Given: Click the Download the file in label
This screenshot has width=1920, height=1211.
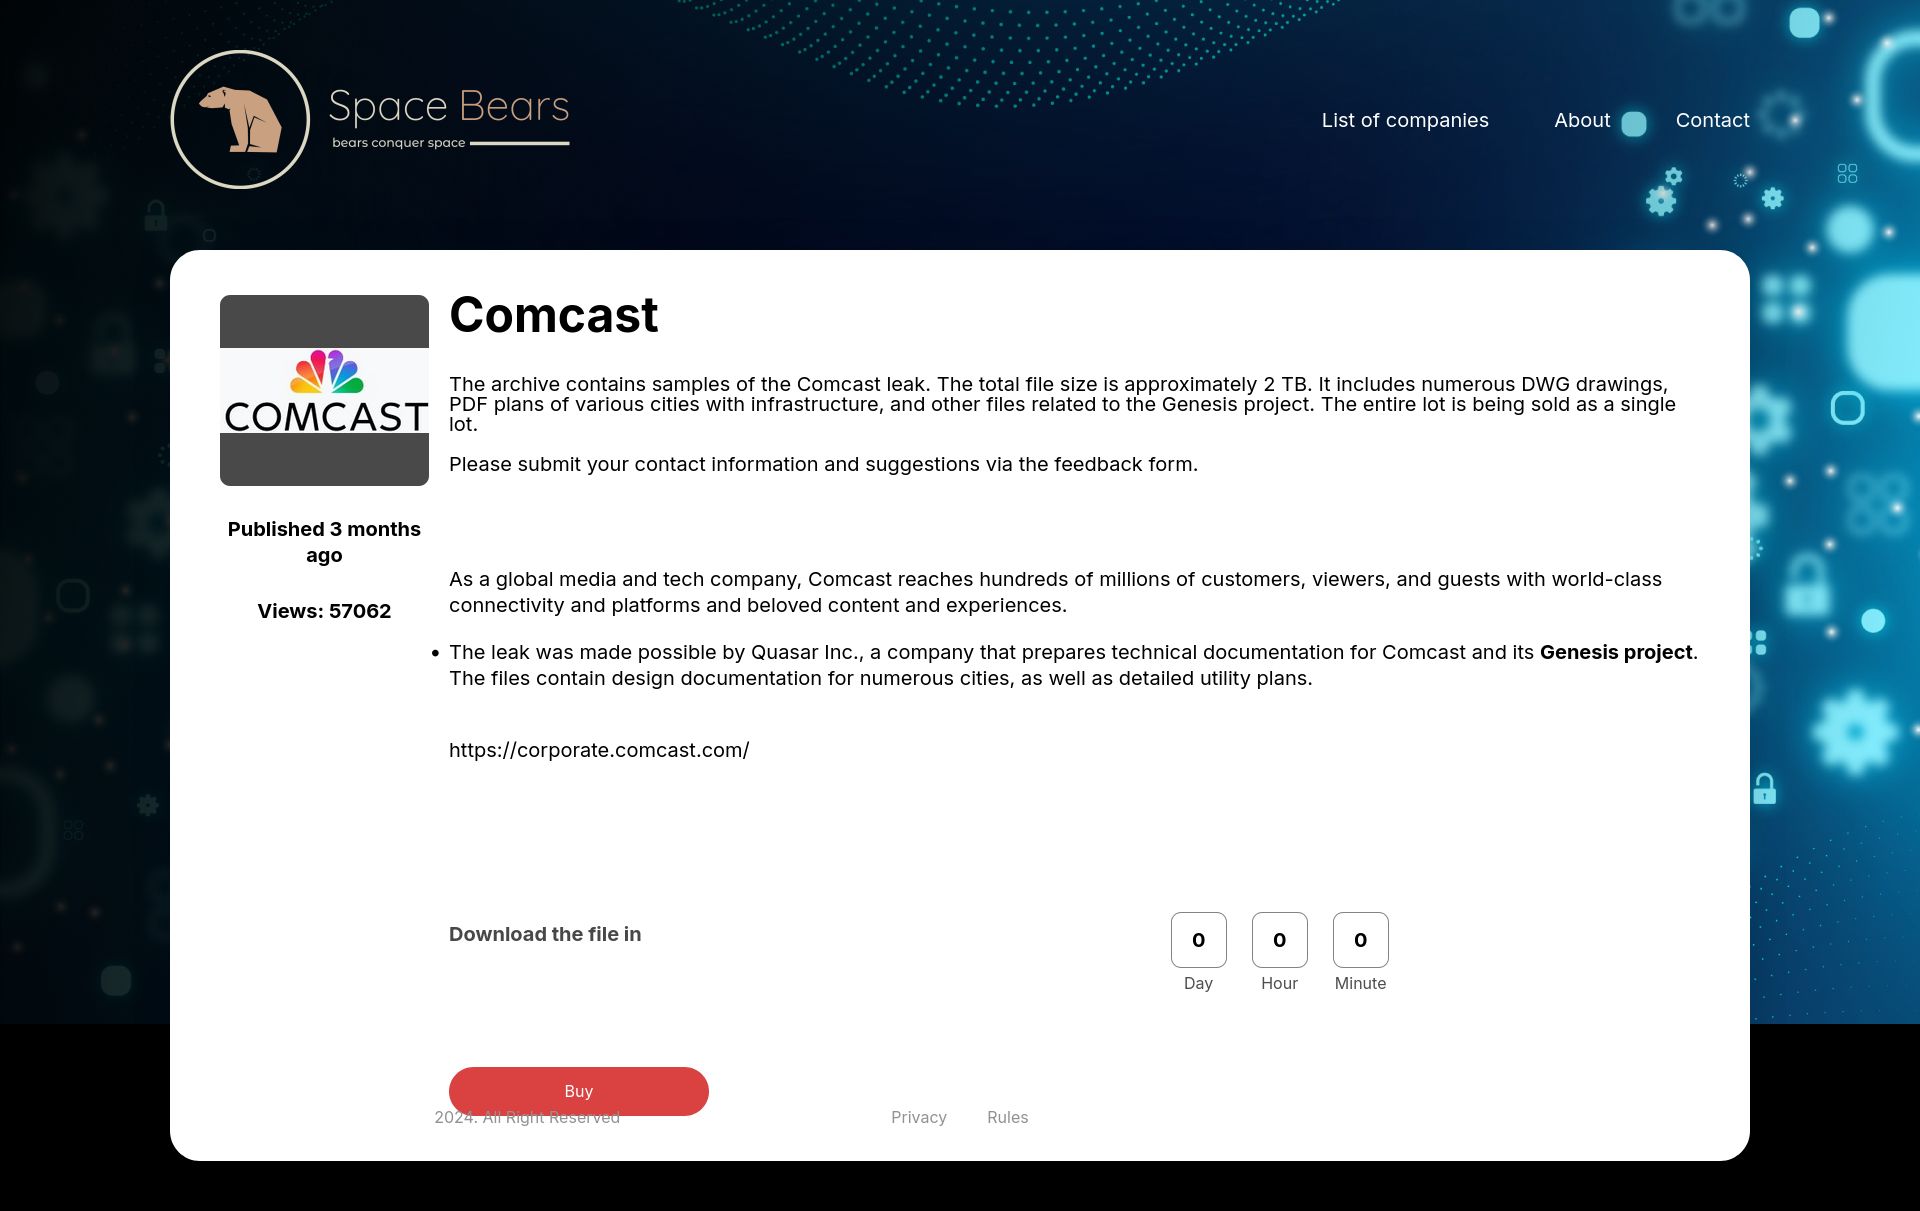Looking at the screenshot, I should point(545,934).
